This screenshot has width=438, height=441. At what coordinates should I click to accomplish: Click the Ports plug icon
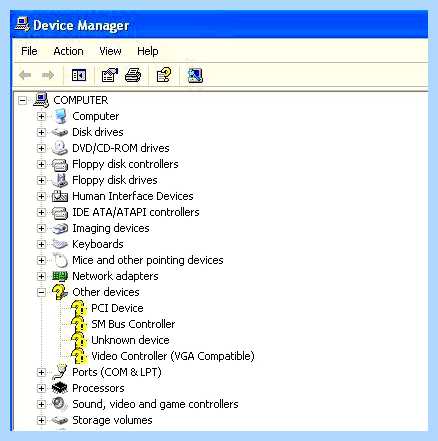[60, 372]
